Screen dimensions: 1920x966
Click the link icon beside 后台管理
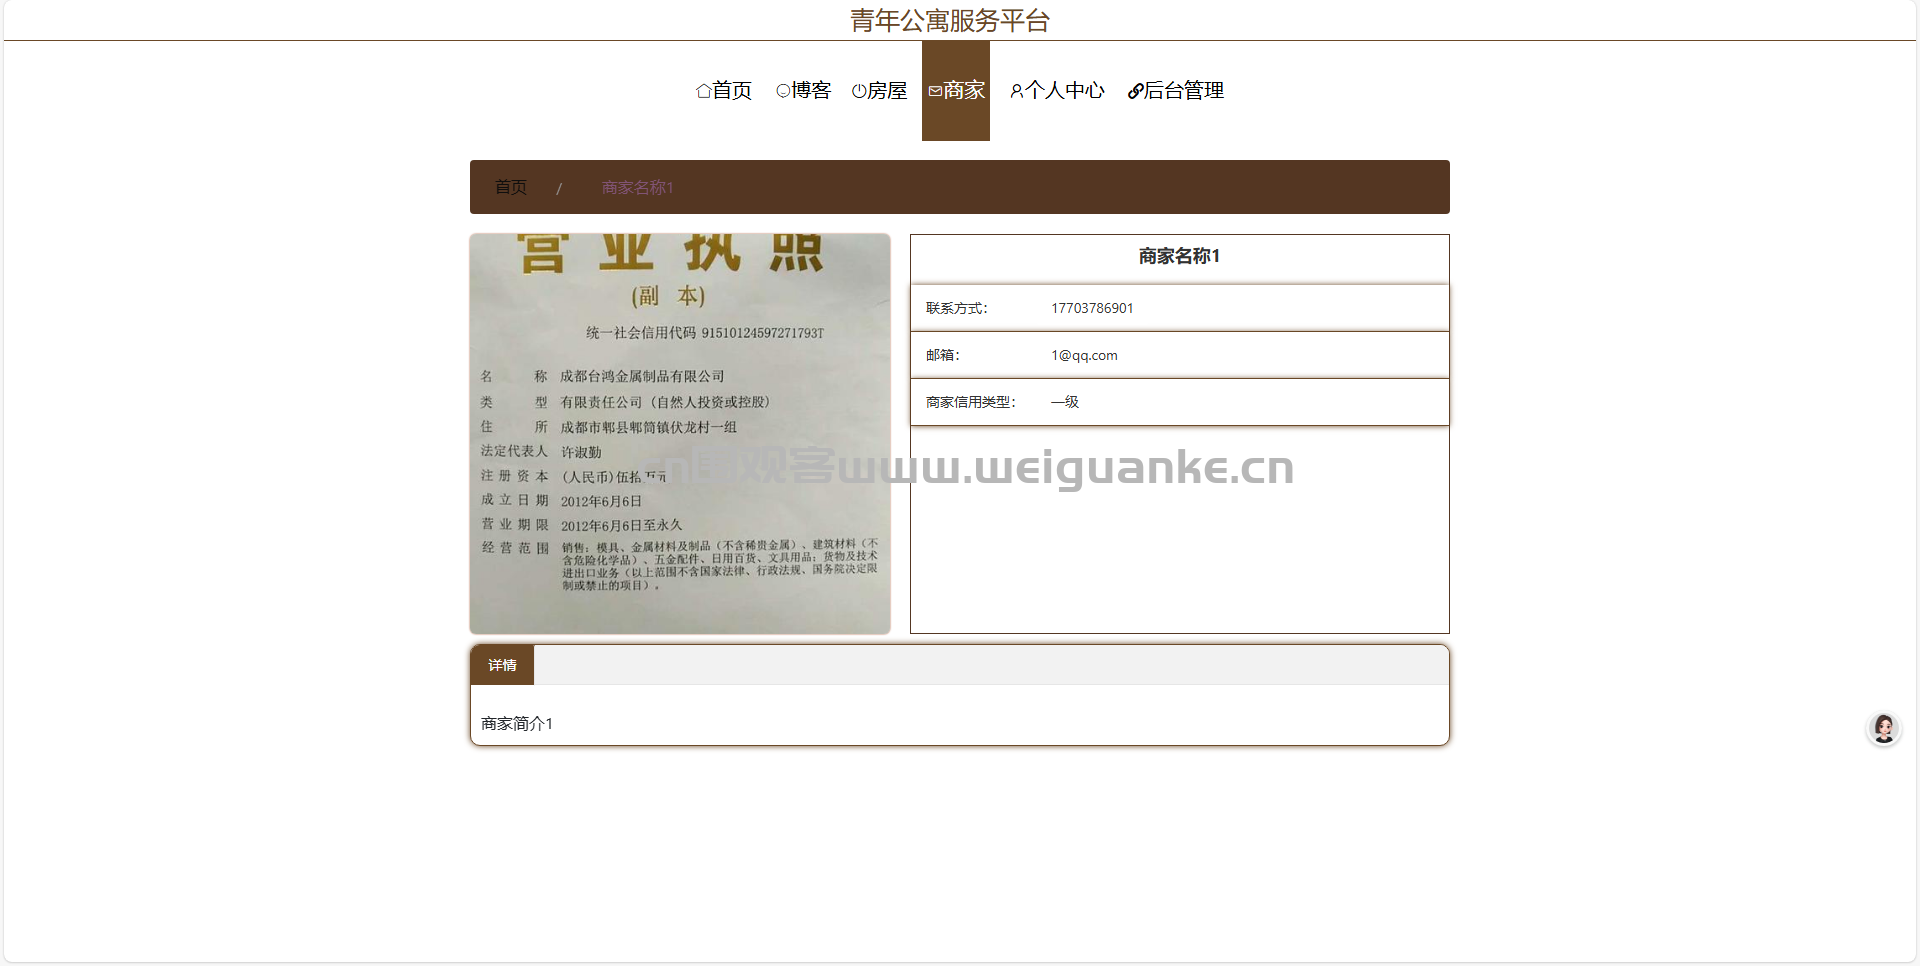click(x=1136, y=91)
